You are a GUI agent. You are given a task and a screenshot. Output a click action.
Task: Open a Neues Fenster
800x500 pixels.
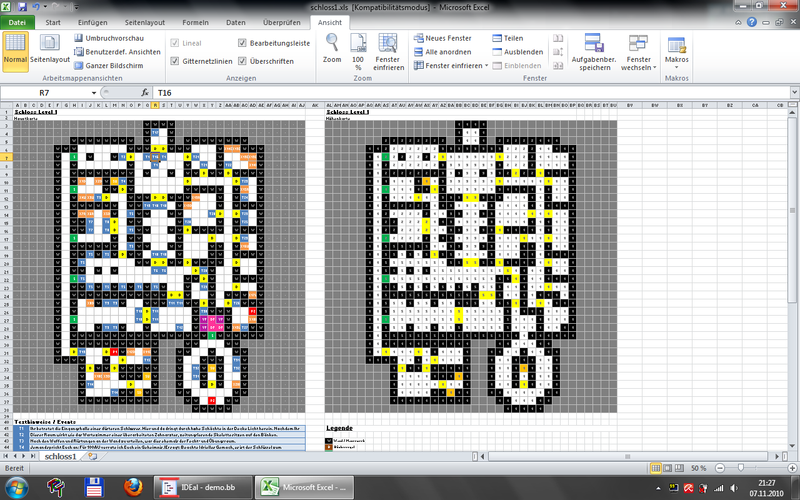pos(442,38)
